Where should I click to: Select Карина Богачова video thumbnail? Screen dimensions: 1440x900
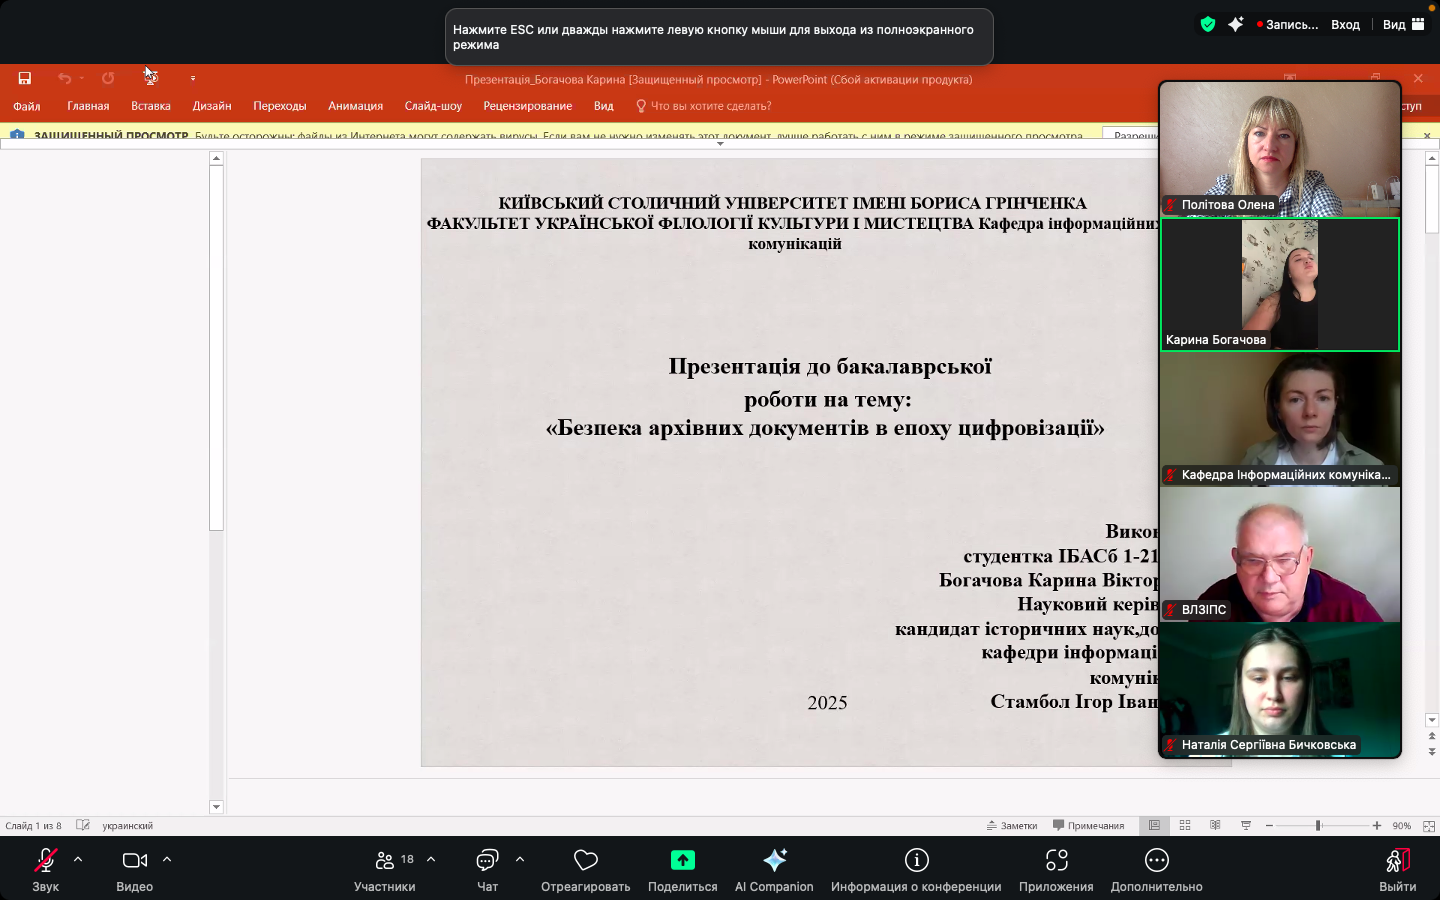1279,285
